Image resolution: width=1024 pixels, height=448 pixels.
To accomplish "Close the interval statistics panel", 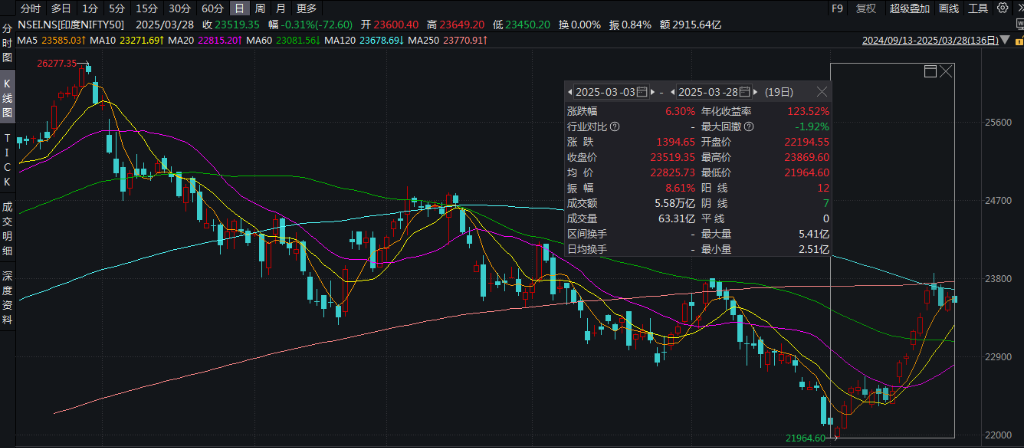I will [x=822, y=91].
